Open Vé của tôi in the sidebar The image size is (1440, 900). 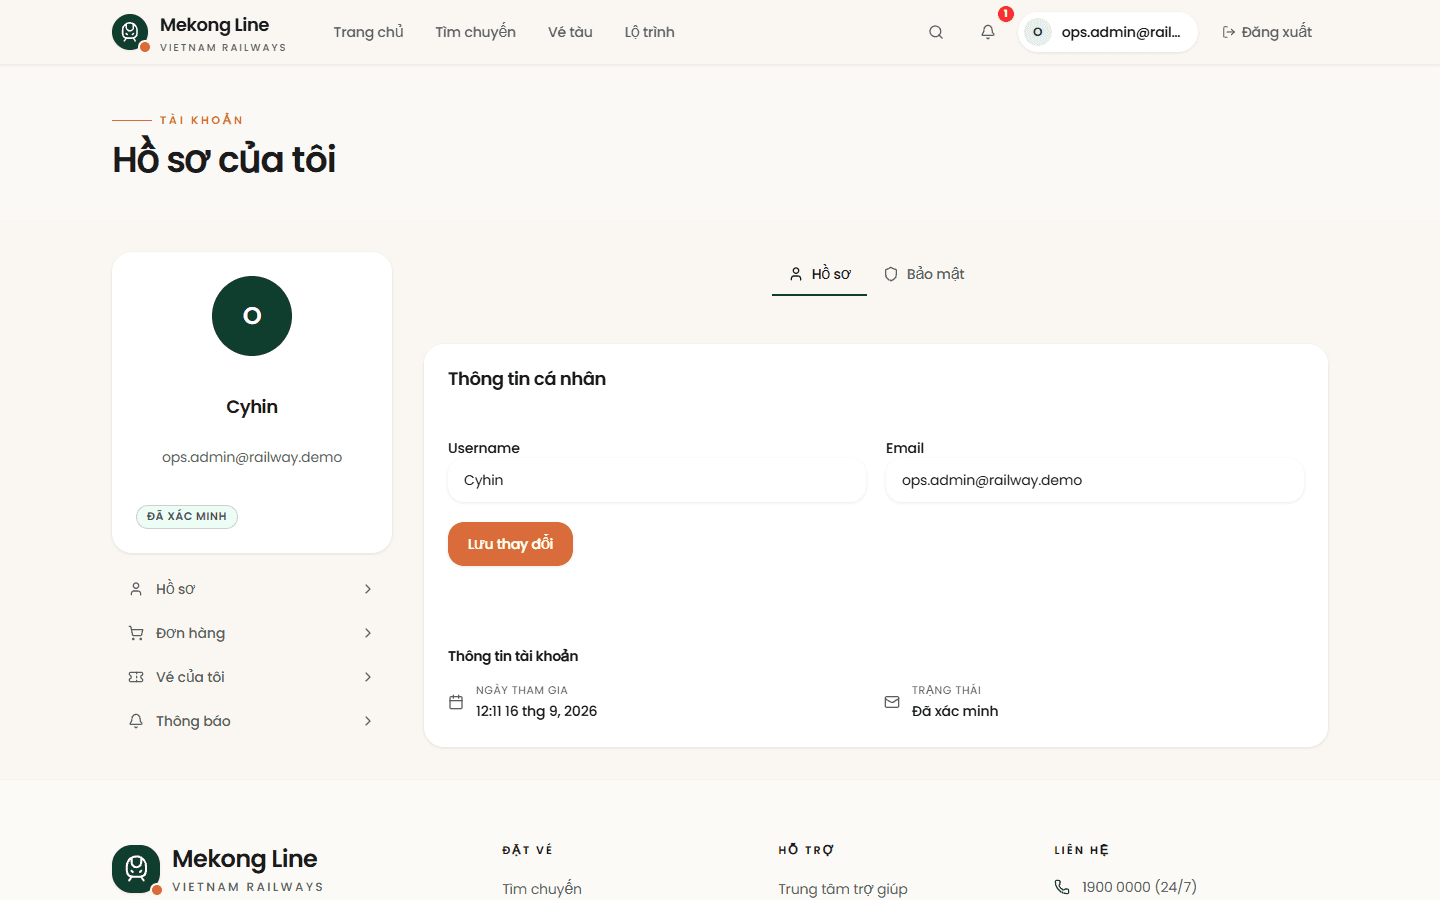[252, 677]
